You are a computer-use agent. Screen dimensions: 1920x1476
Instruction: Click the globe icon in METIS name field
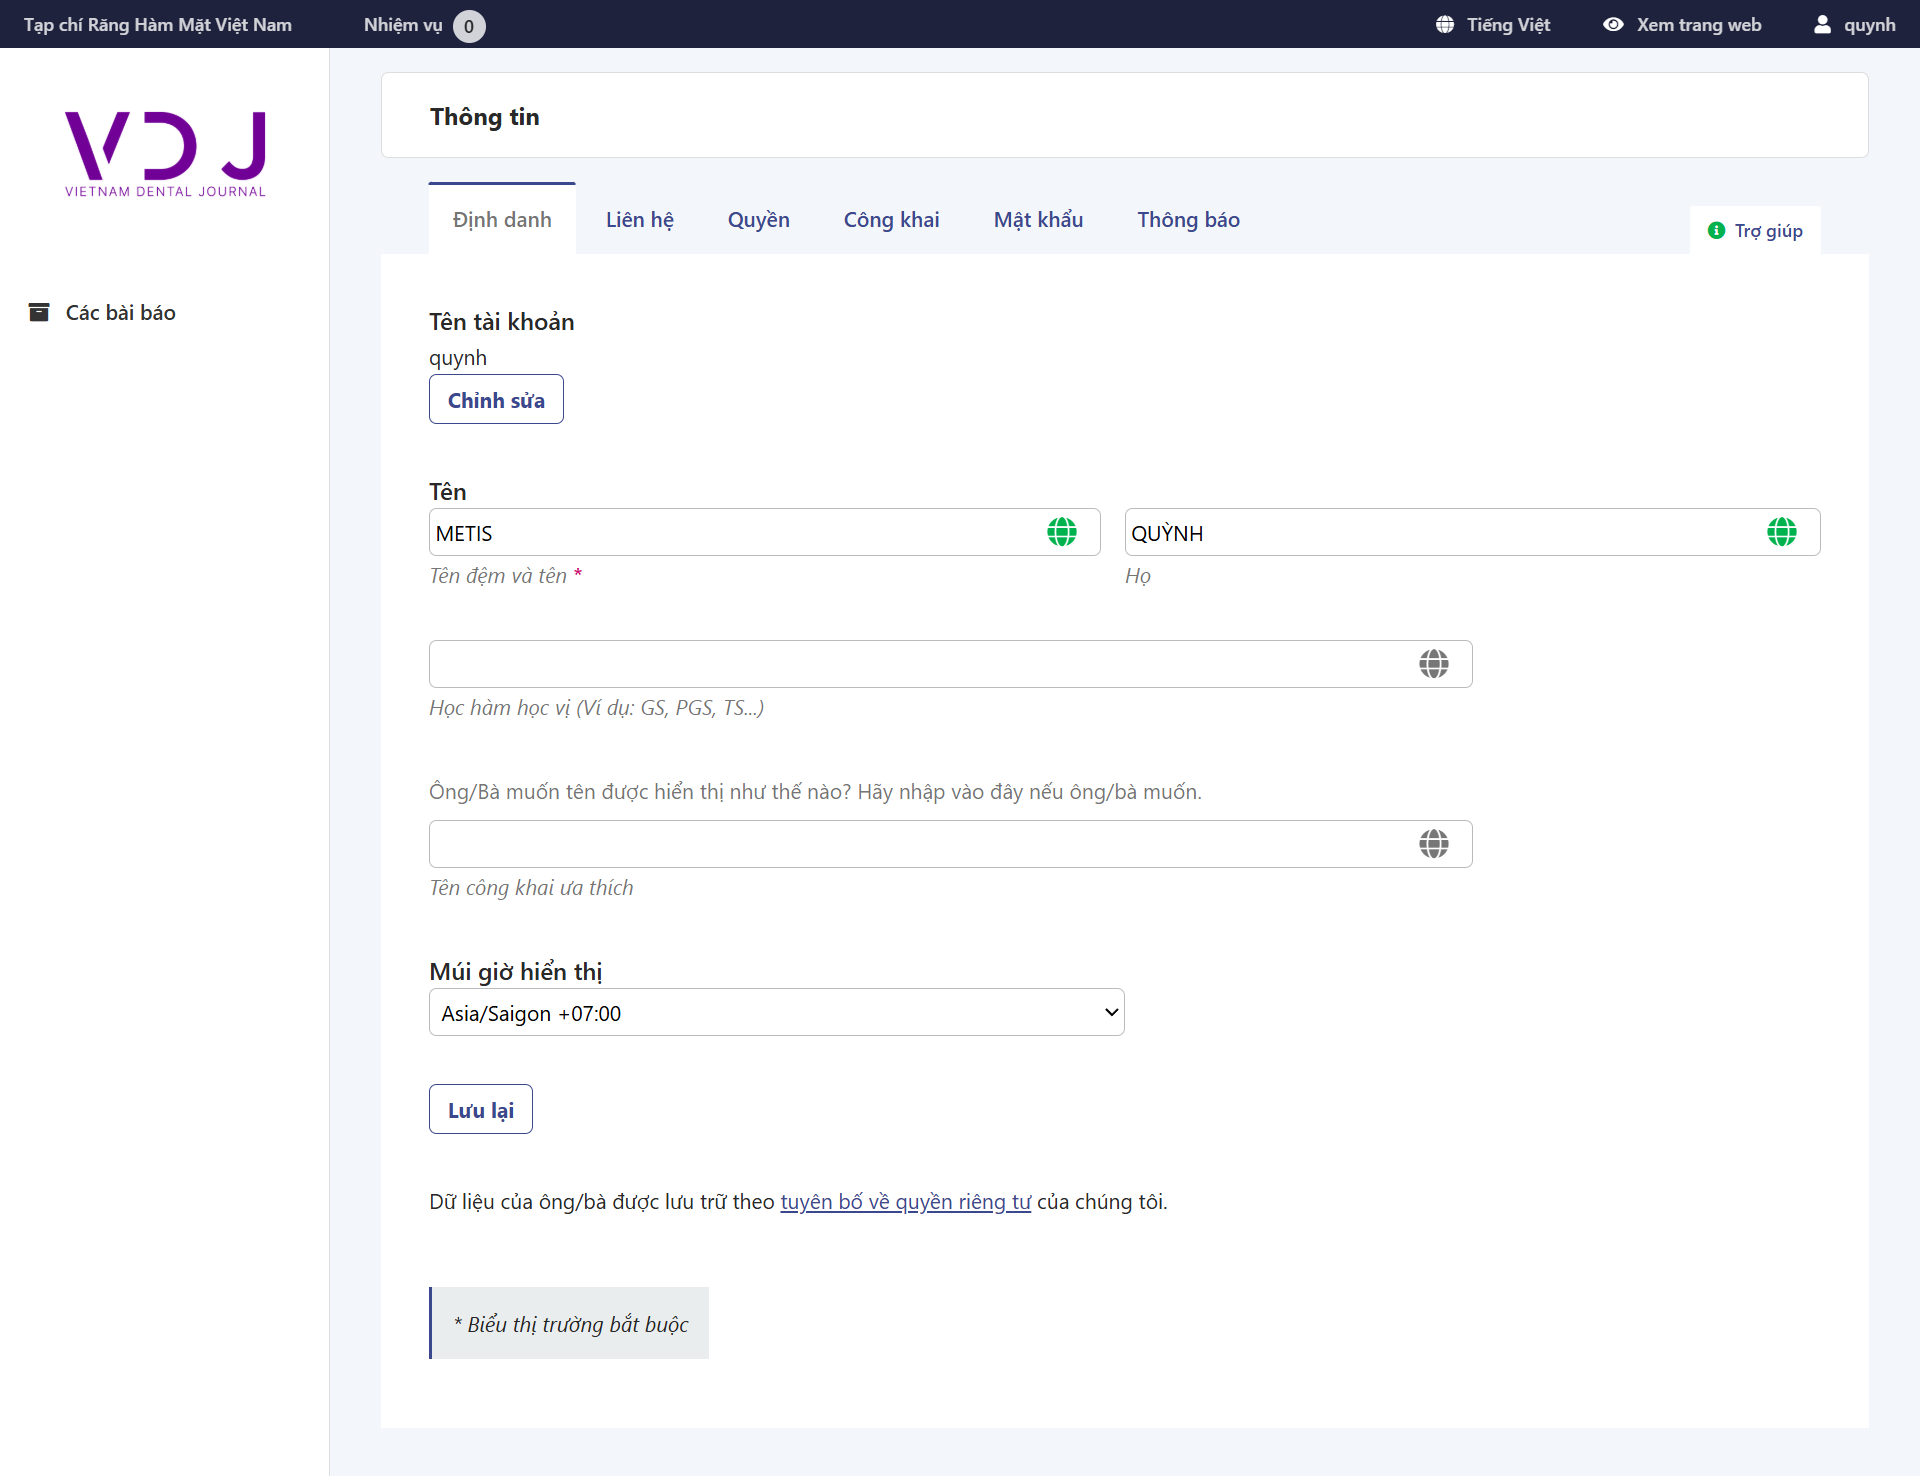pos(1062,532)
